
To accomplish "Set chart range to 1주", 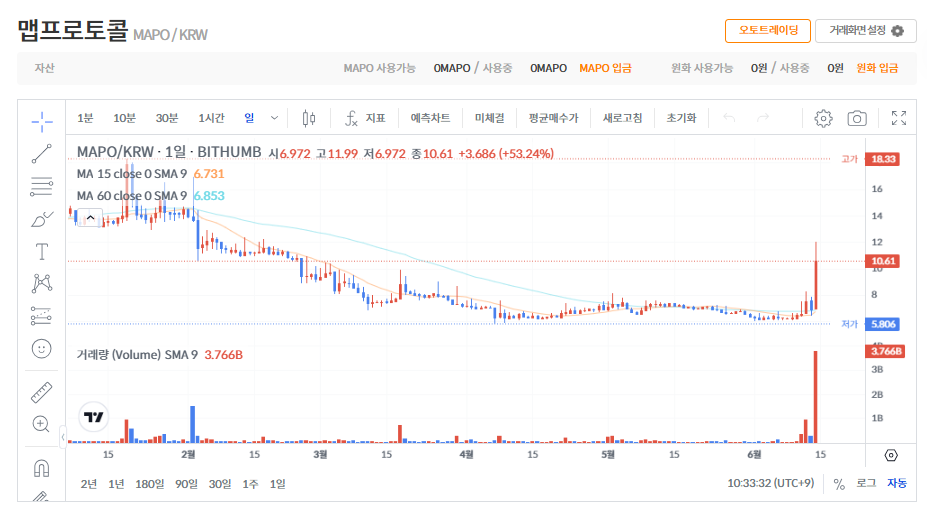I will coord(250,484).
